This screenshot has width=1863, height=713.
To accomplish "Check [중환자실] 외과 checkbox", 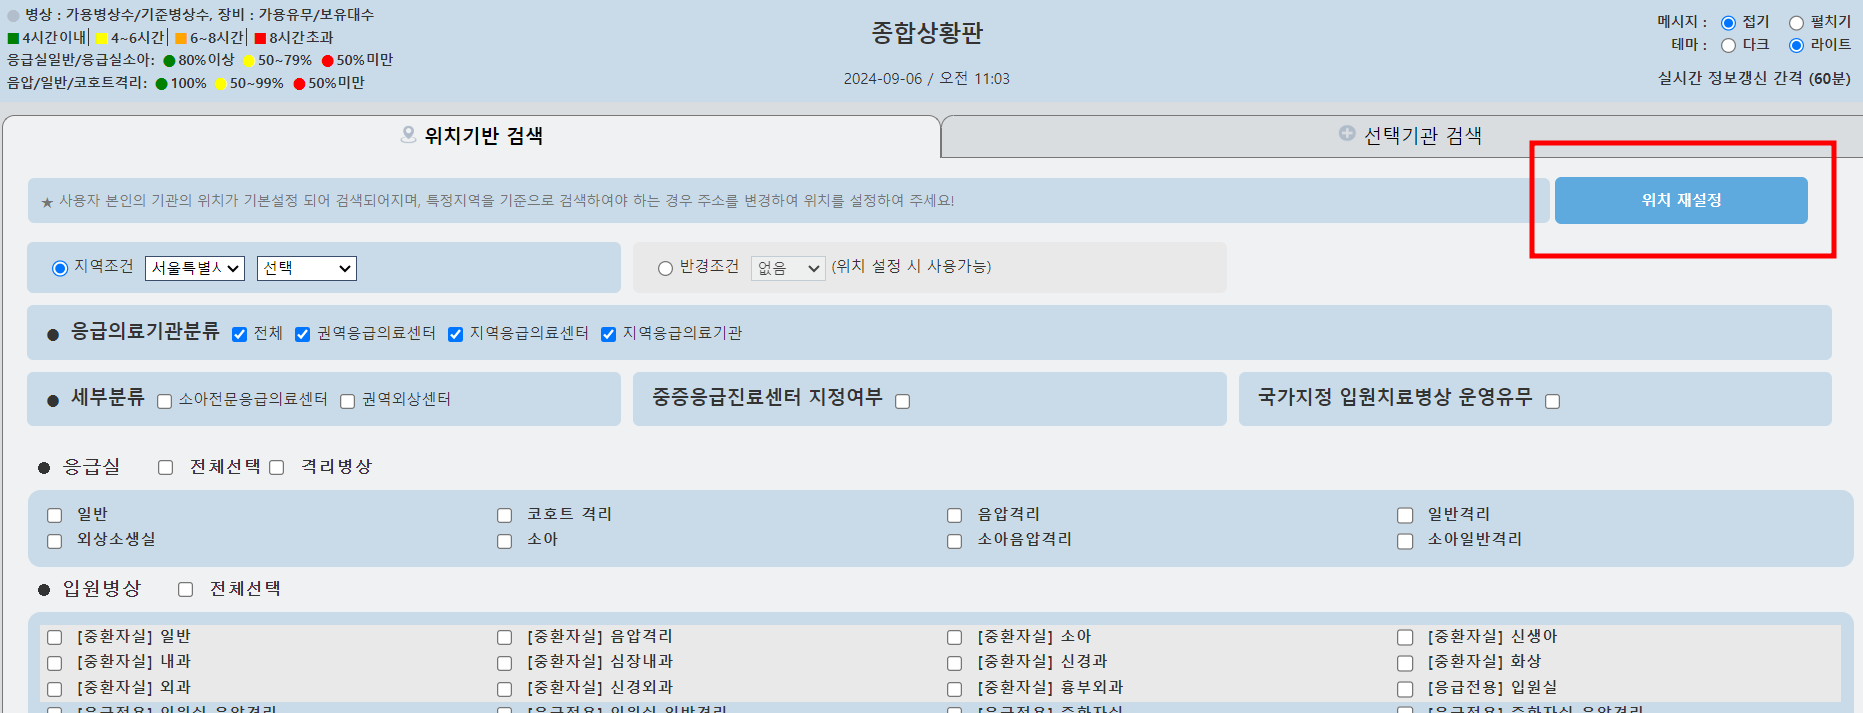I will tap(55, 689).
